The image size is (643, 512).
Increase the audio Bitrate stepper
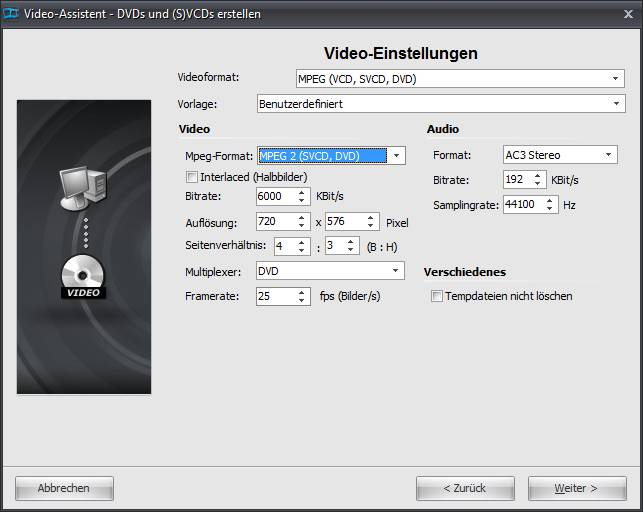pos(539,176)
